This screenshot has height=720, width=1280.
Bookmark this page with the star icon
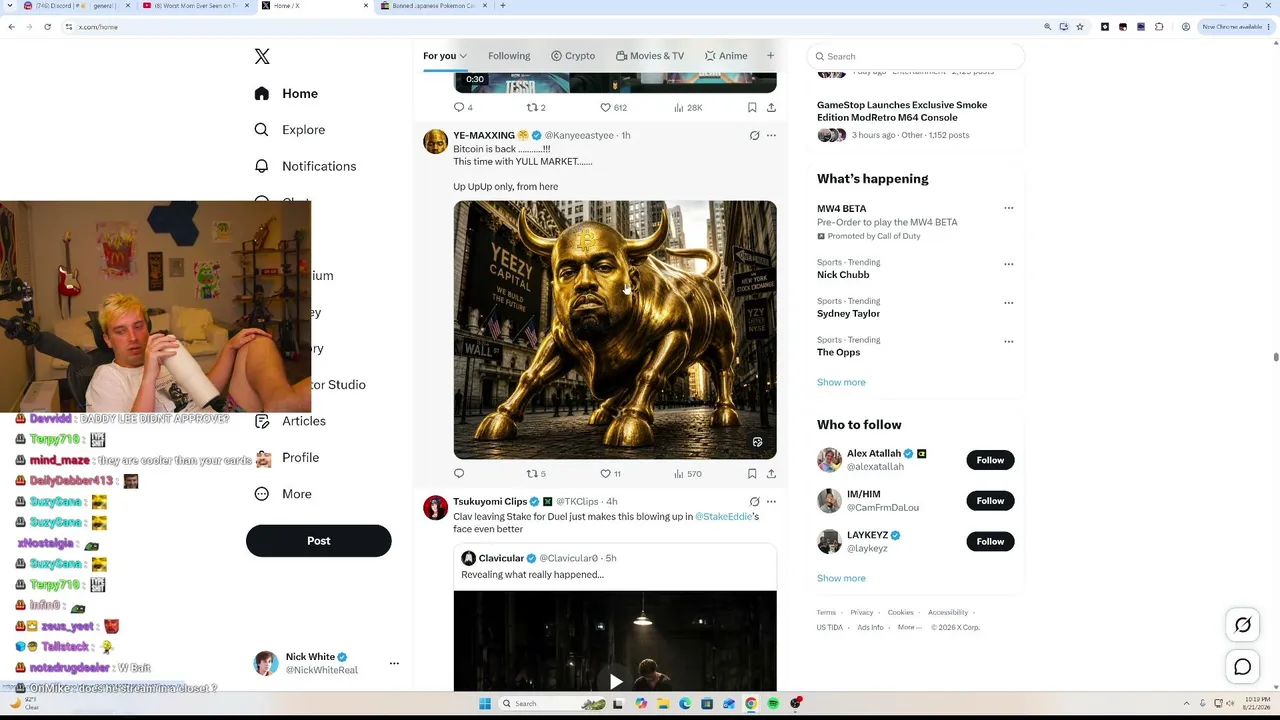(x=1080, y=27)
